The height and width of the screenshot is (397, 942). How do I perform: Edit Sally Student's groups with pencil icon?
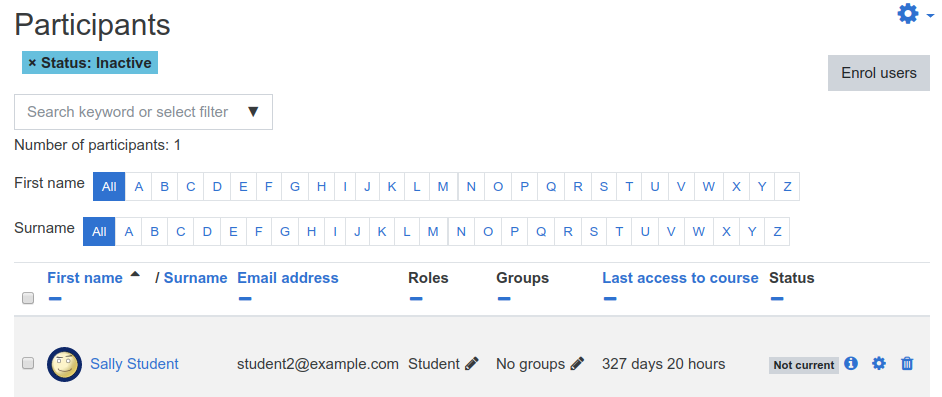577,364
